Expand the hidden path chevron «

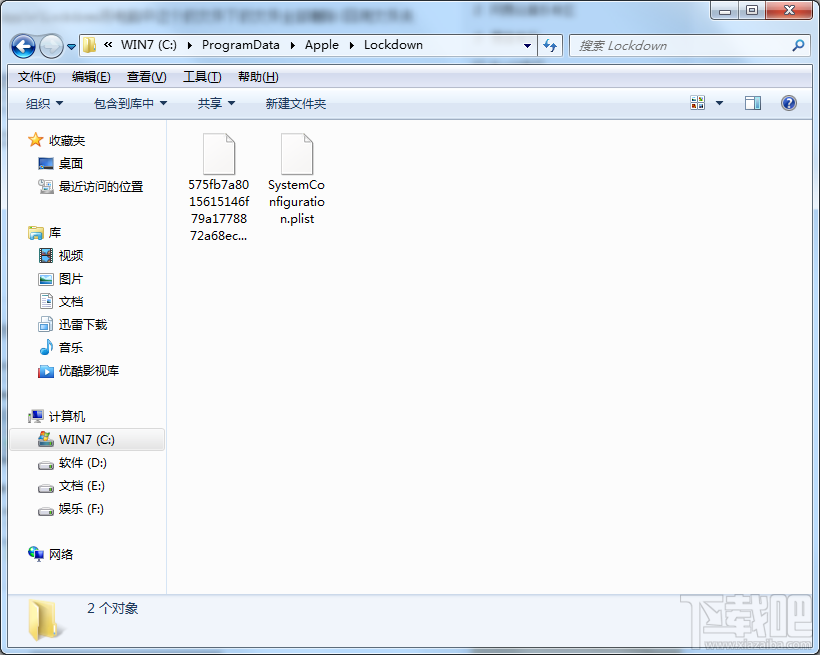coord(108,45)
